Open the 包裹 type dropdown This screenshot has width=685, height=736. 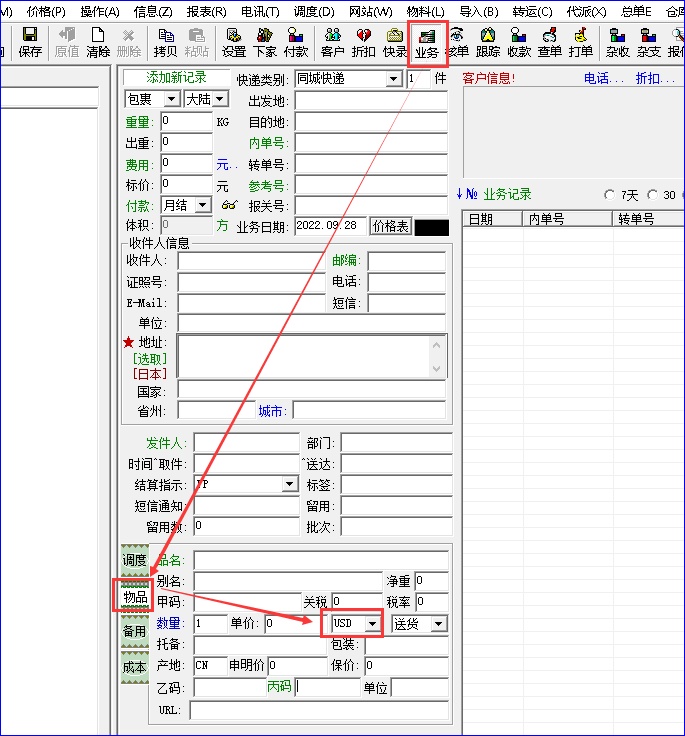pos(171,99)
